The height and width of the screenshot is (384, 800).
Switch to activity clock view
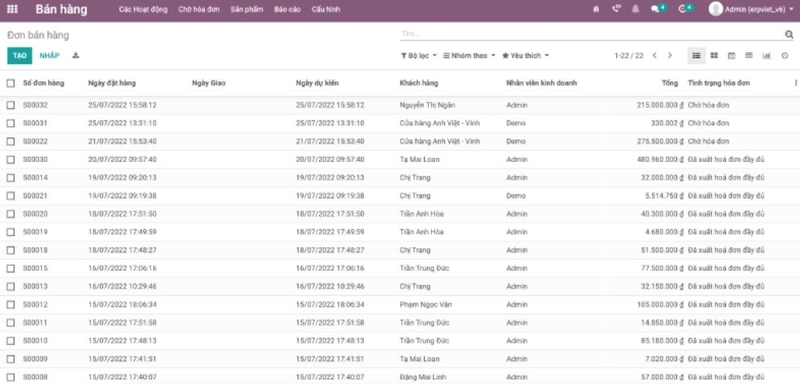coord(785,56)
